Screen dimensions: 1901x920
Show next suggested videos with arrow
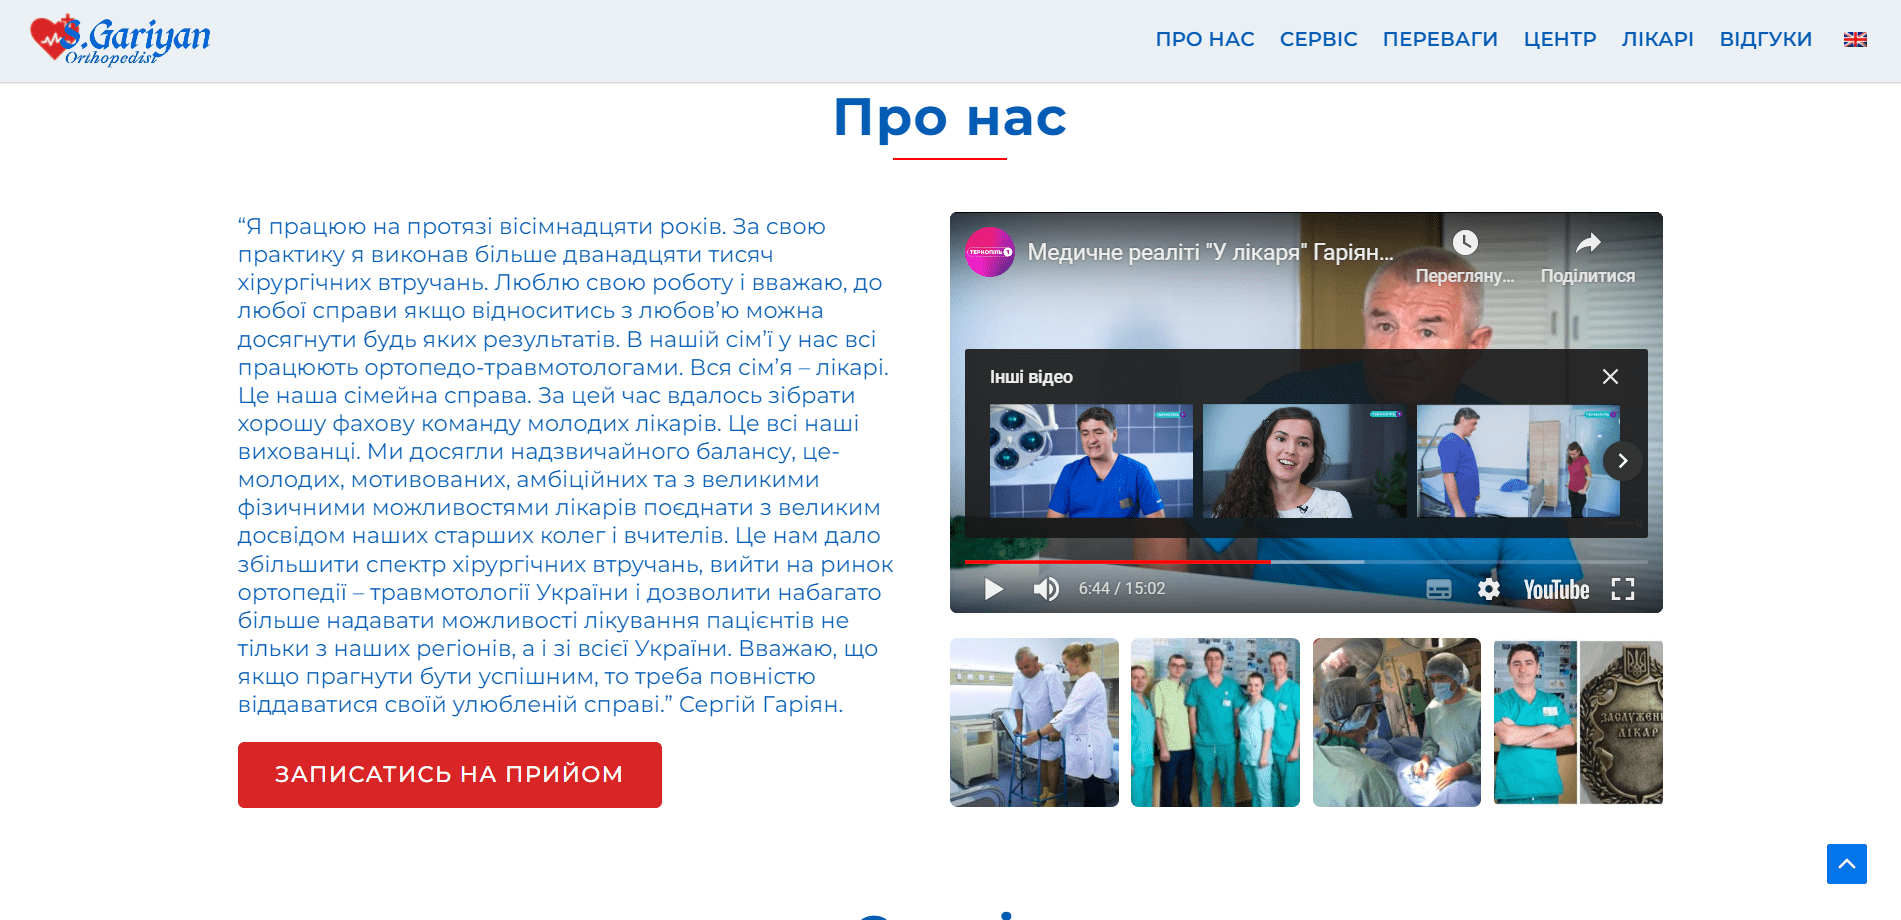pos(1622,461)
